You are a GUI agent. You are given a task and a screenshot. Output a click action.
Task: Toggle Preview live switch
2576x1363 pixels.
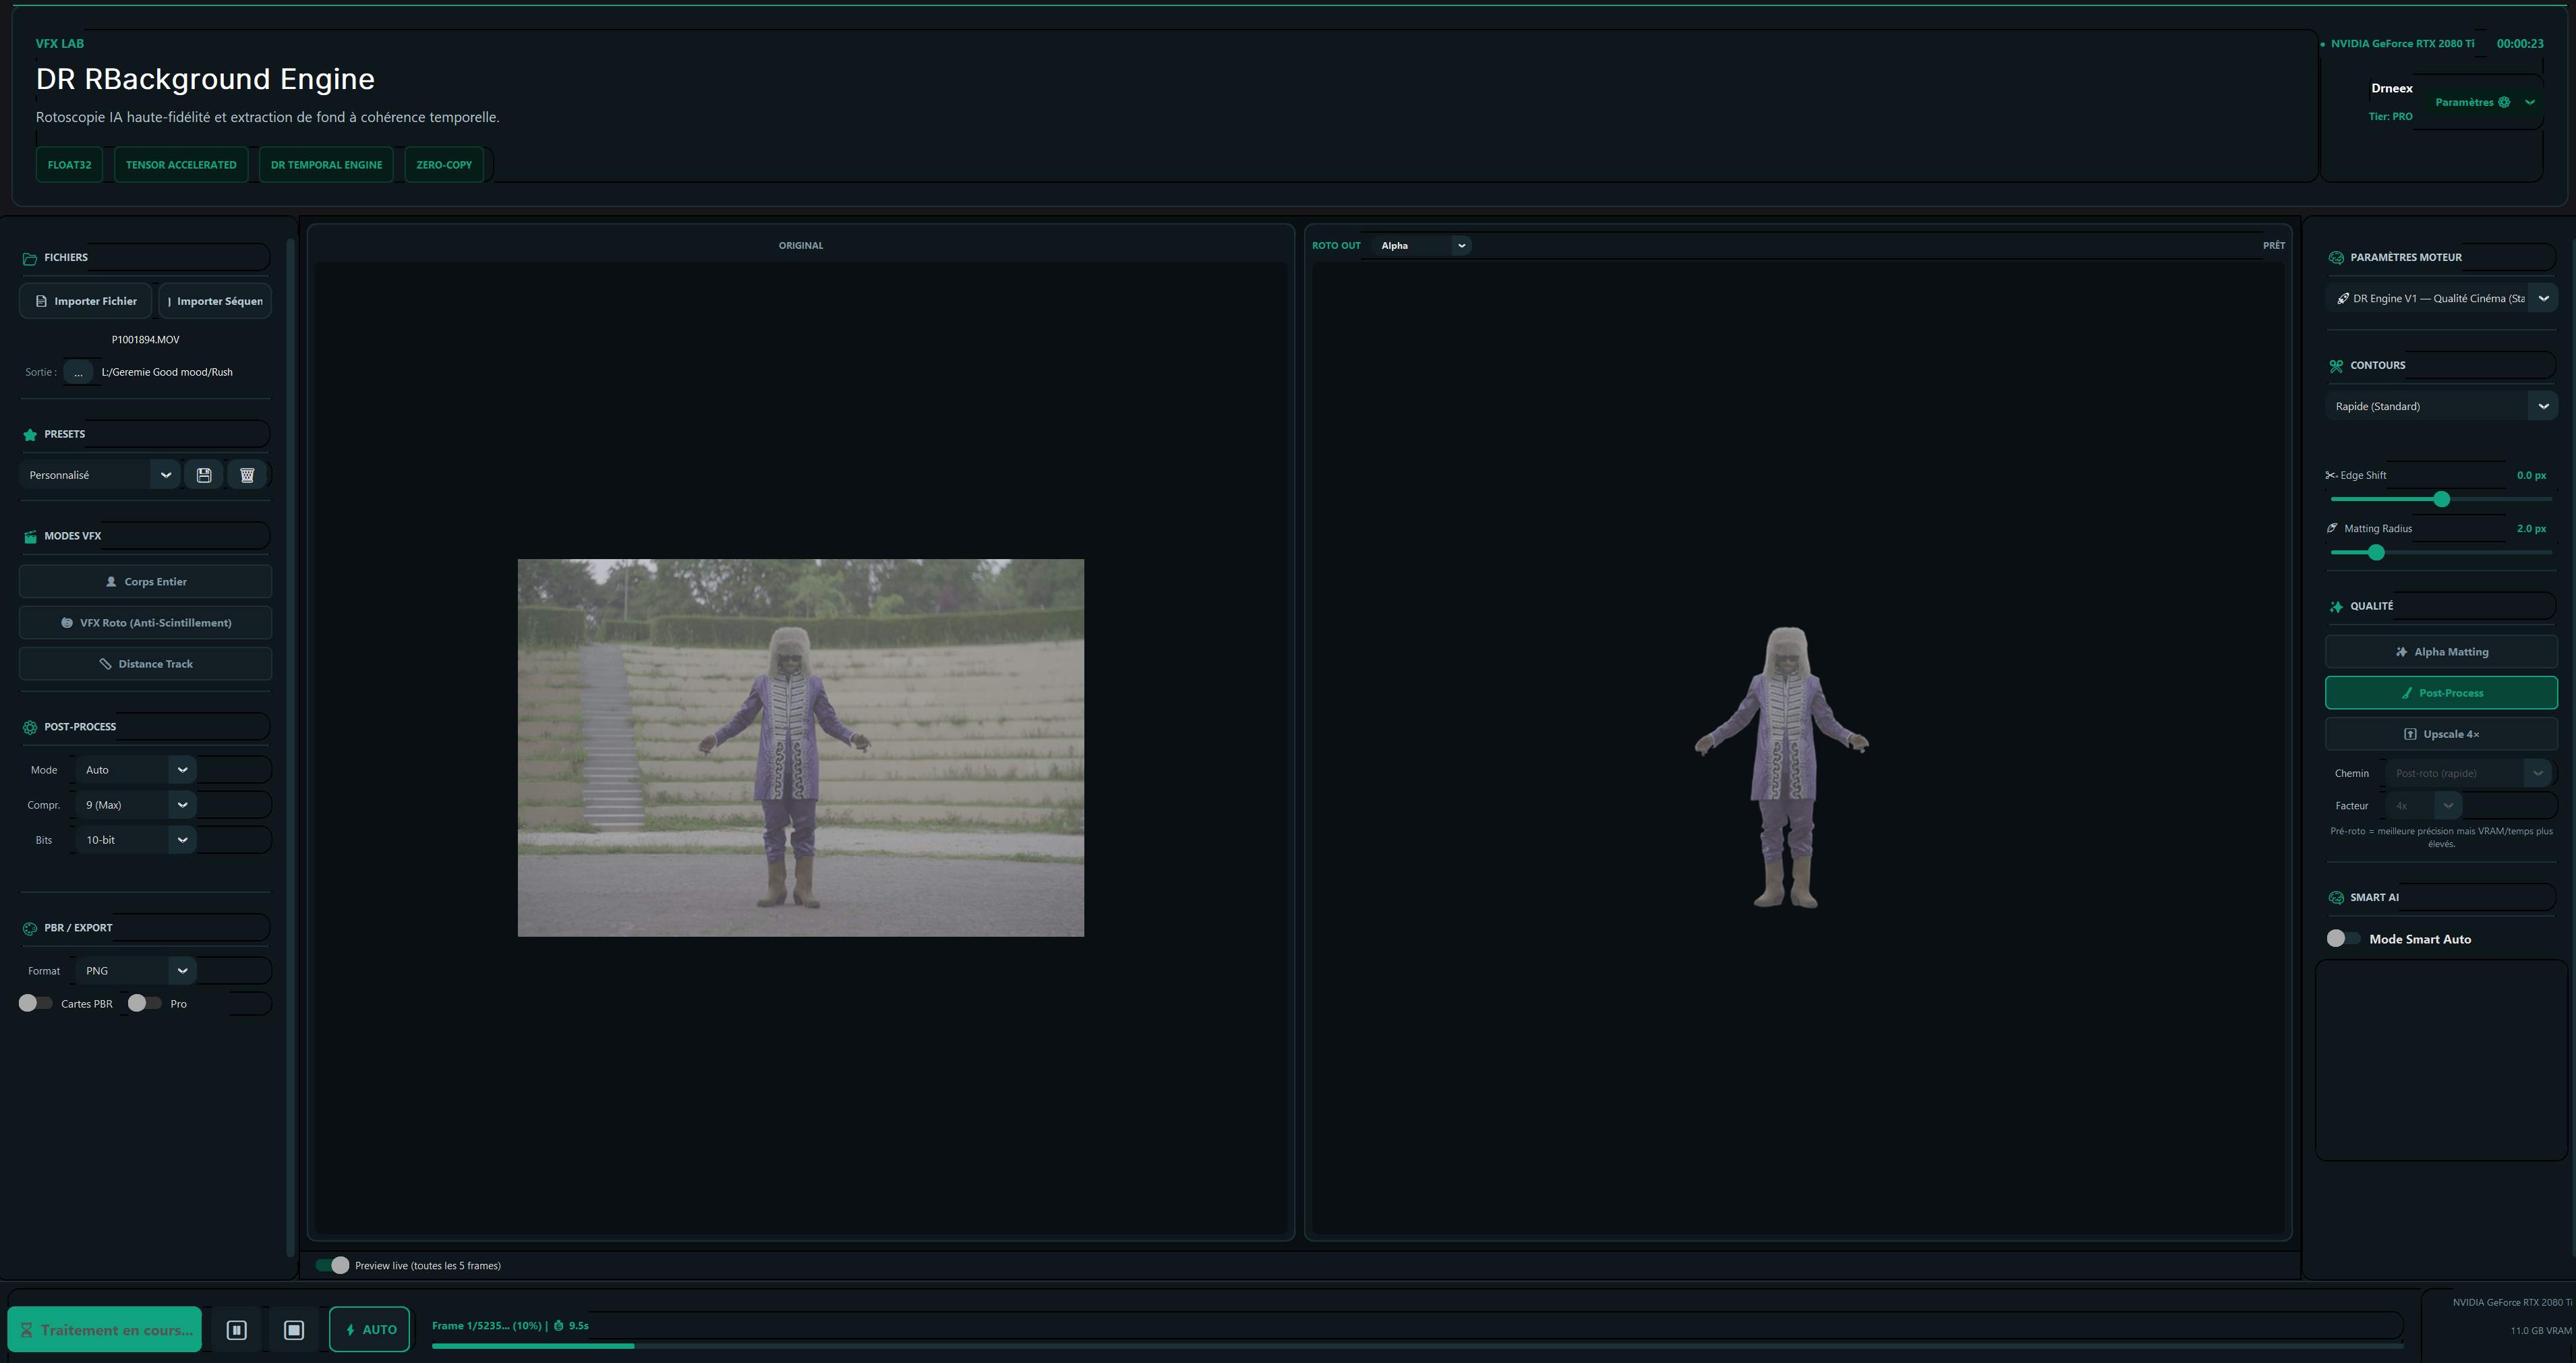click(x=333, y=1265)
